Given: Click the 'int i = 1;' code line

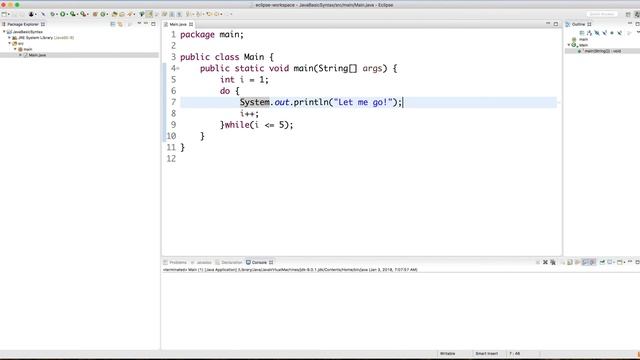Looking at the screenshot, I should [x=244, y=80].
